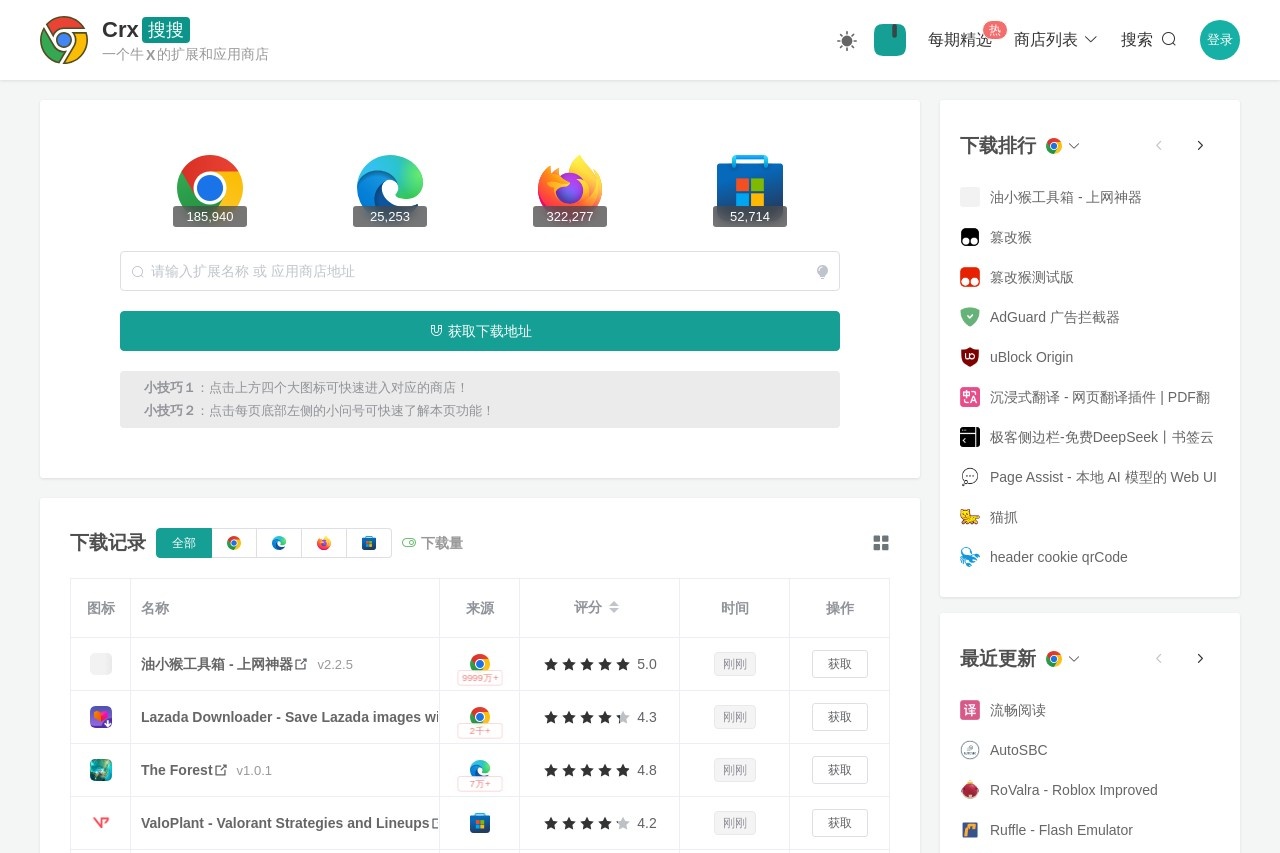Open Firefox store via large Firefox icon
The image size is (1280, 853).
(570, 188)
